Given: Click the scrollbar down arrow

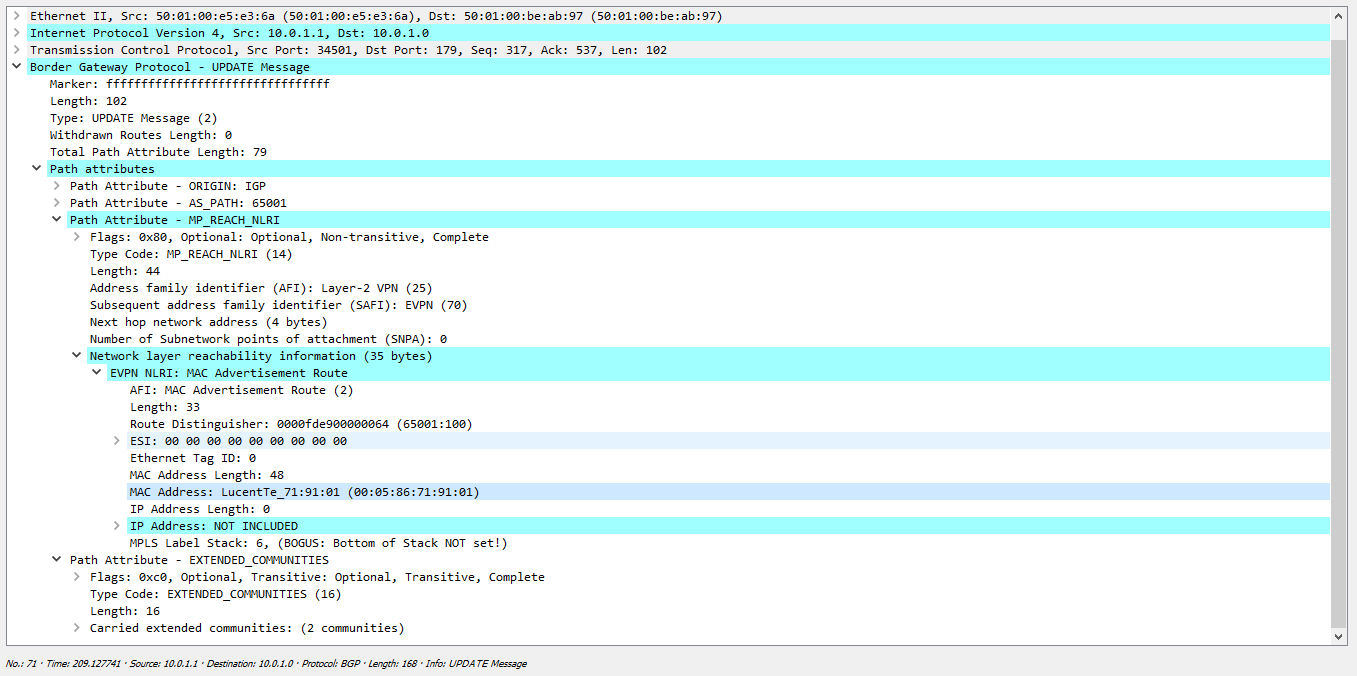Looking at the screenshot, I should pos(1340,636).
